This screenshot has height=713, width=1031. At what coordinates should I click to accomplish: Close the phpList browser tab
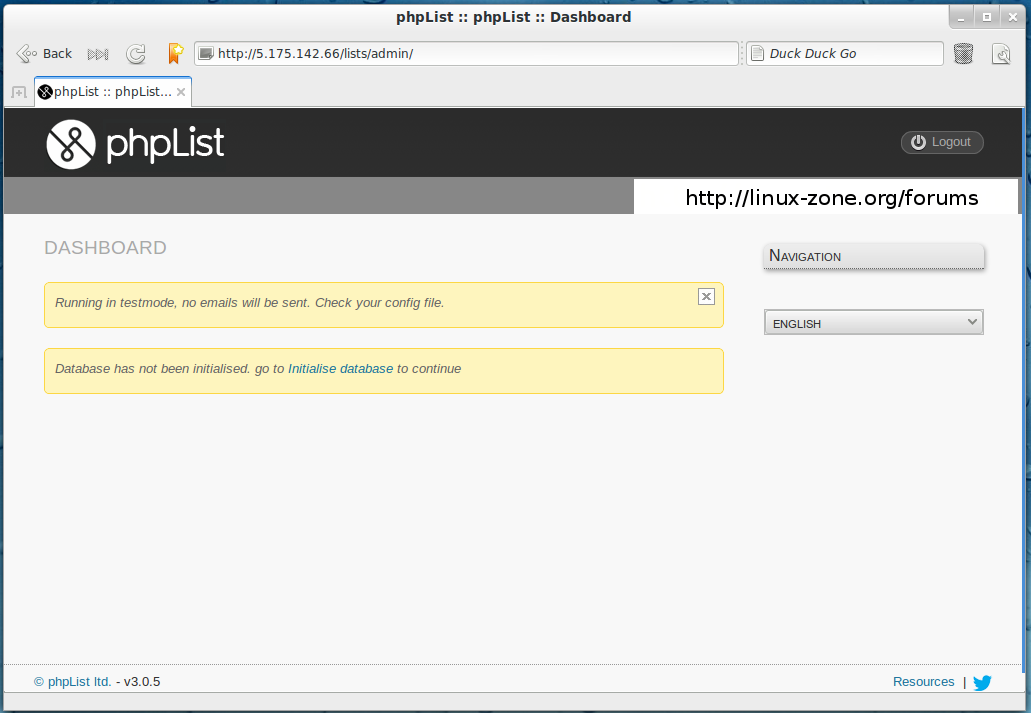click(181, 92)
